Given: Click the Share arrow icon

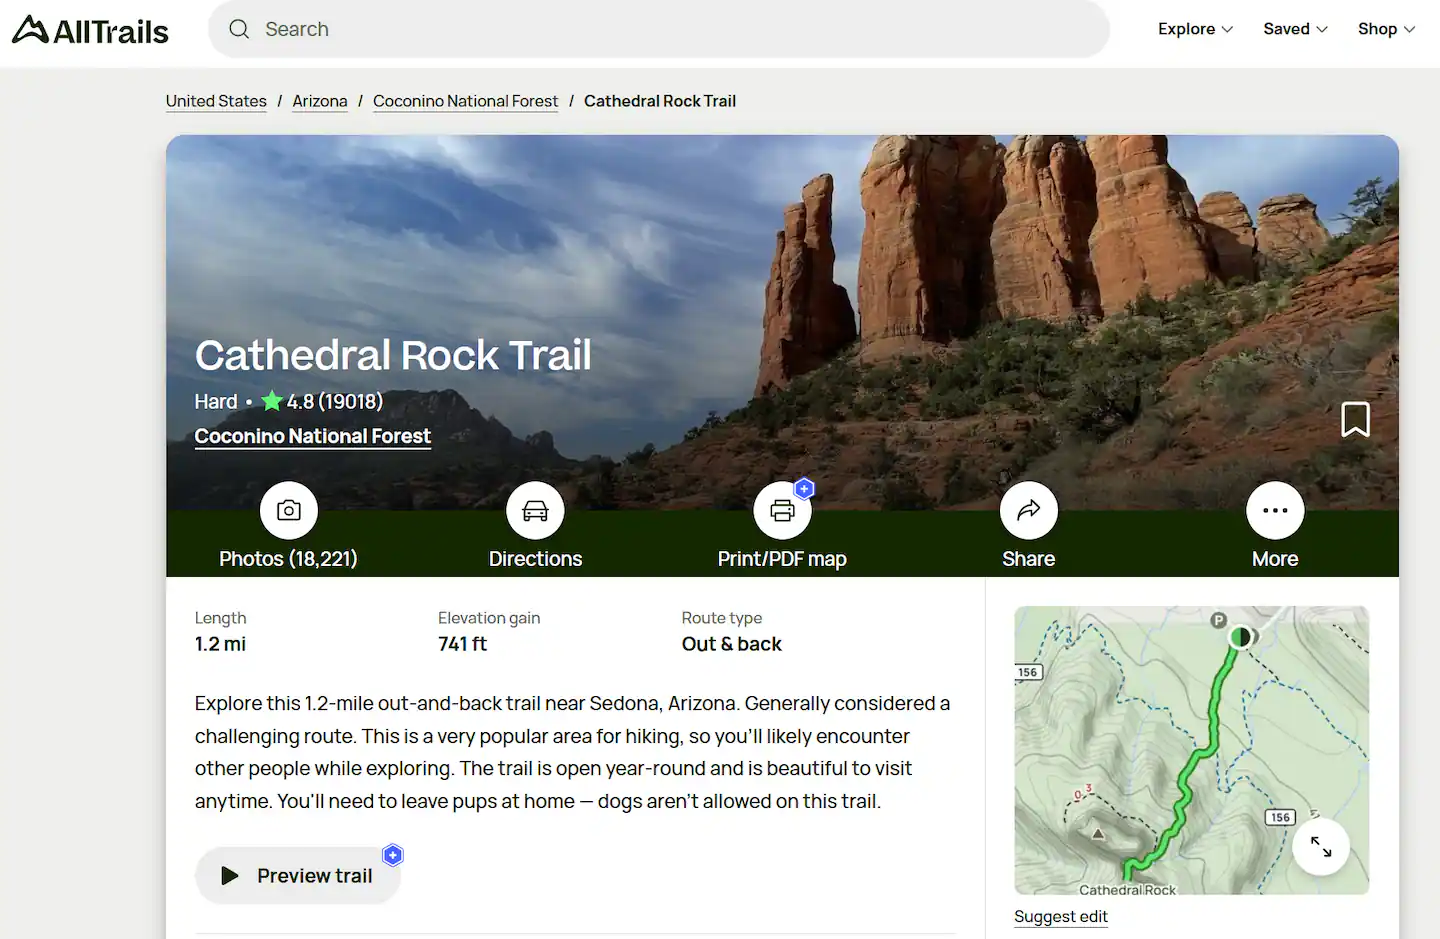Looking at the screenshot, I should [x=1029, y=510].
